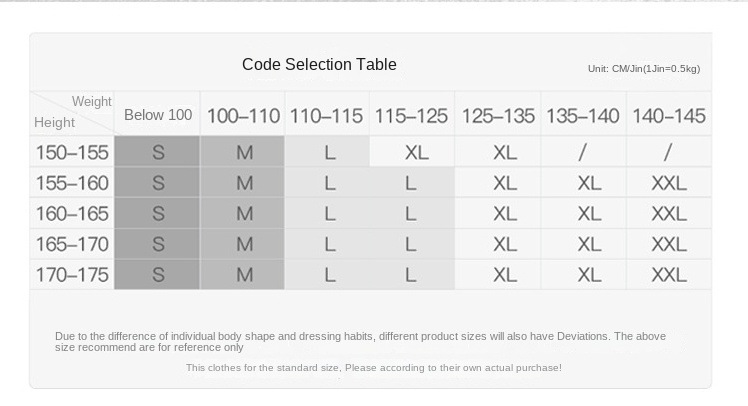748x406 pixels.
Task: Select the S cell in the 150–155 row
Action: click(158, 153)
